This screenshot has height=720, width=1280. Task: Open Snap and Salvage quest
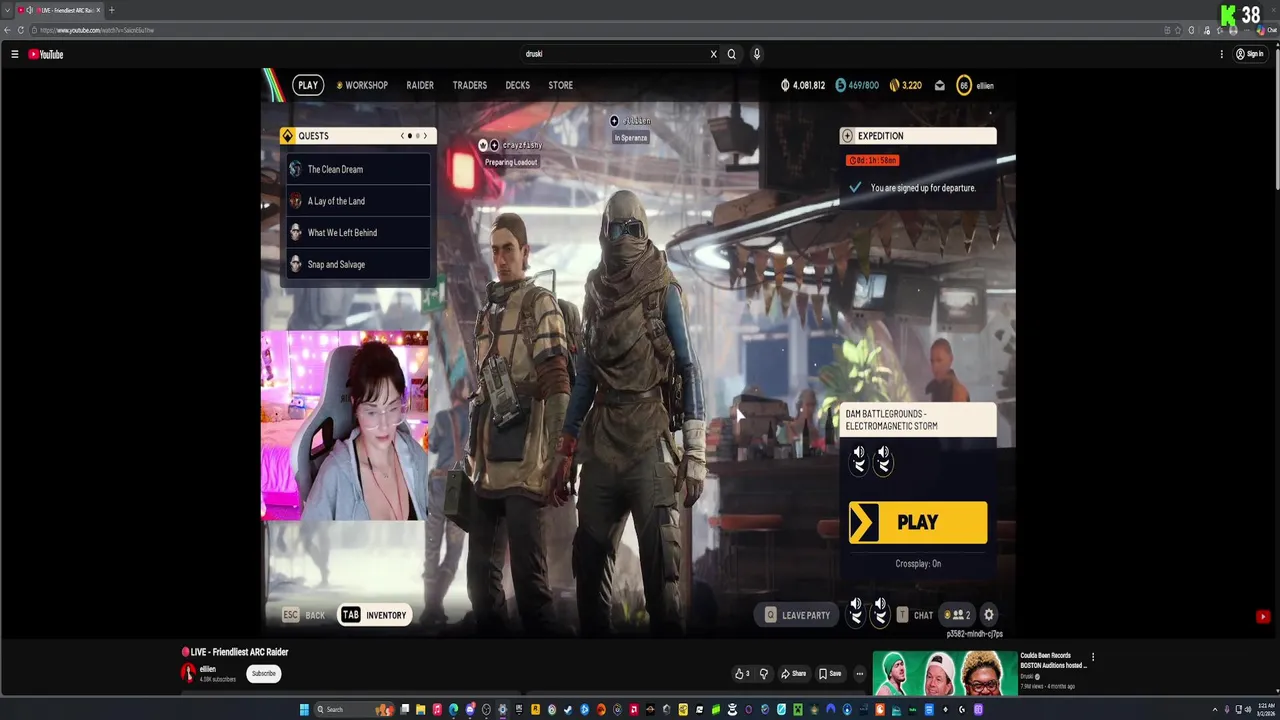[358, 264]
